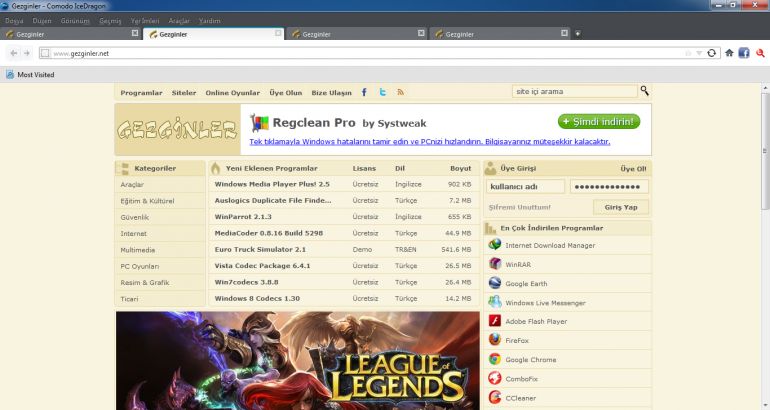Click the Google Chrome icon in list
Screen dimensions: 770x410
click(495, 359)
